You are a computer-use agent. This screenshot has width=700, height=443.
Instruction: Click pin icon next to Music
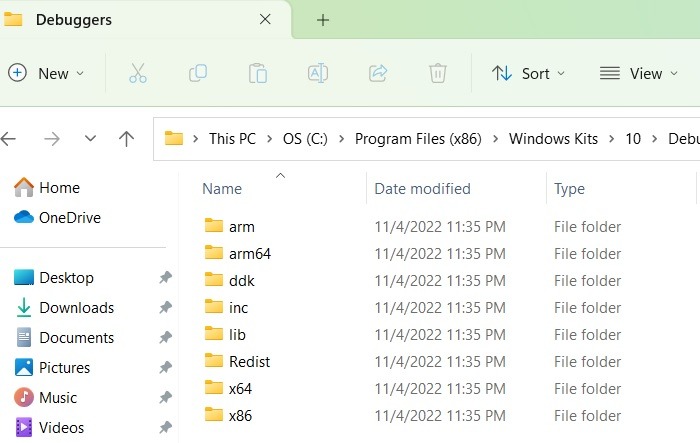tap(166, 397)
